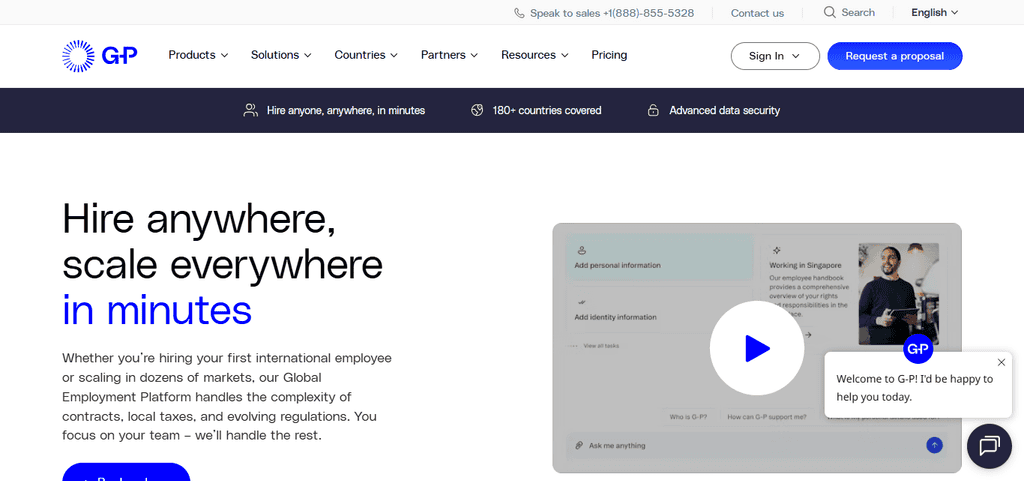
Task: Expand the Products menu
Action: point(199,55)
